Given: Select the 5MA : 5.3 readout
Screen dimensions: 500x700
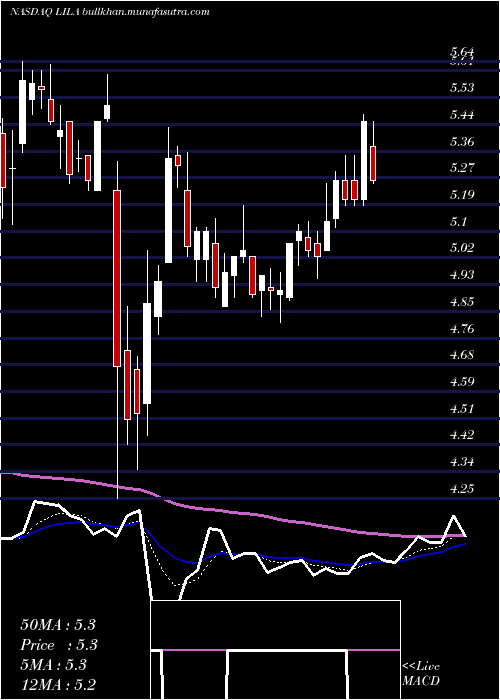Looking at the screenshot, I should (53, 665).
